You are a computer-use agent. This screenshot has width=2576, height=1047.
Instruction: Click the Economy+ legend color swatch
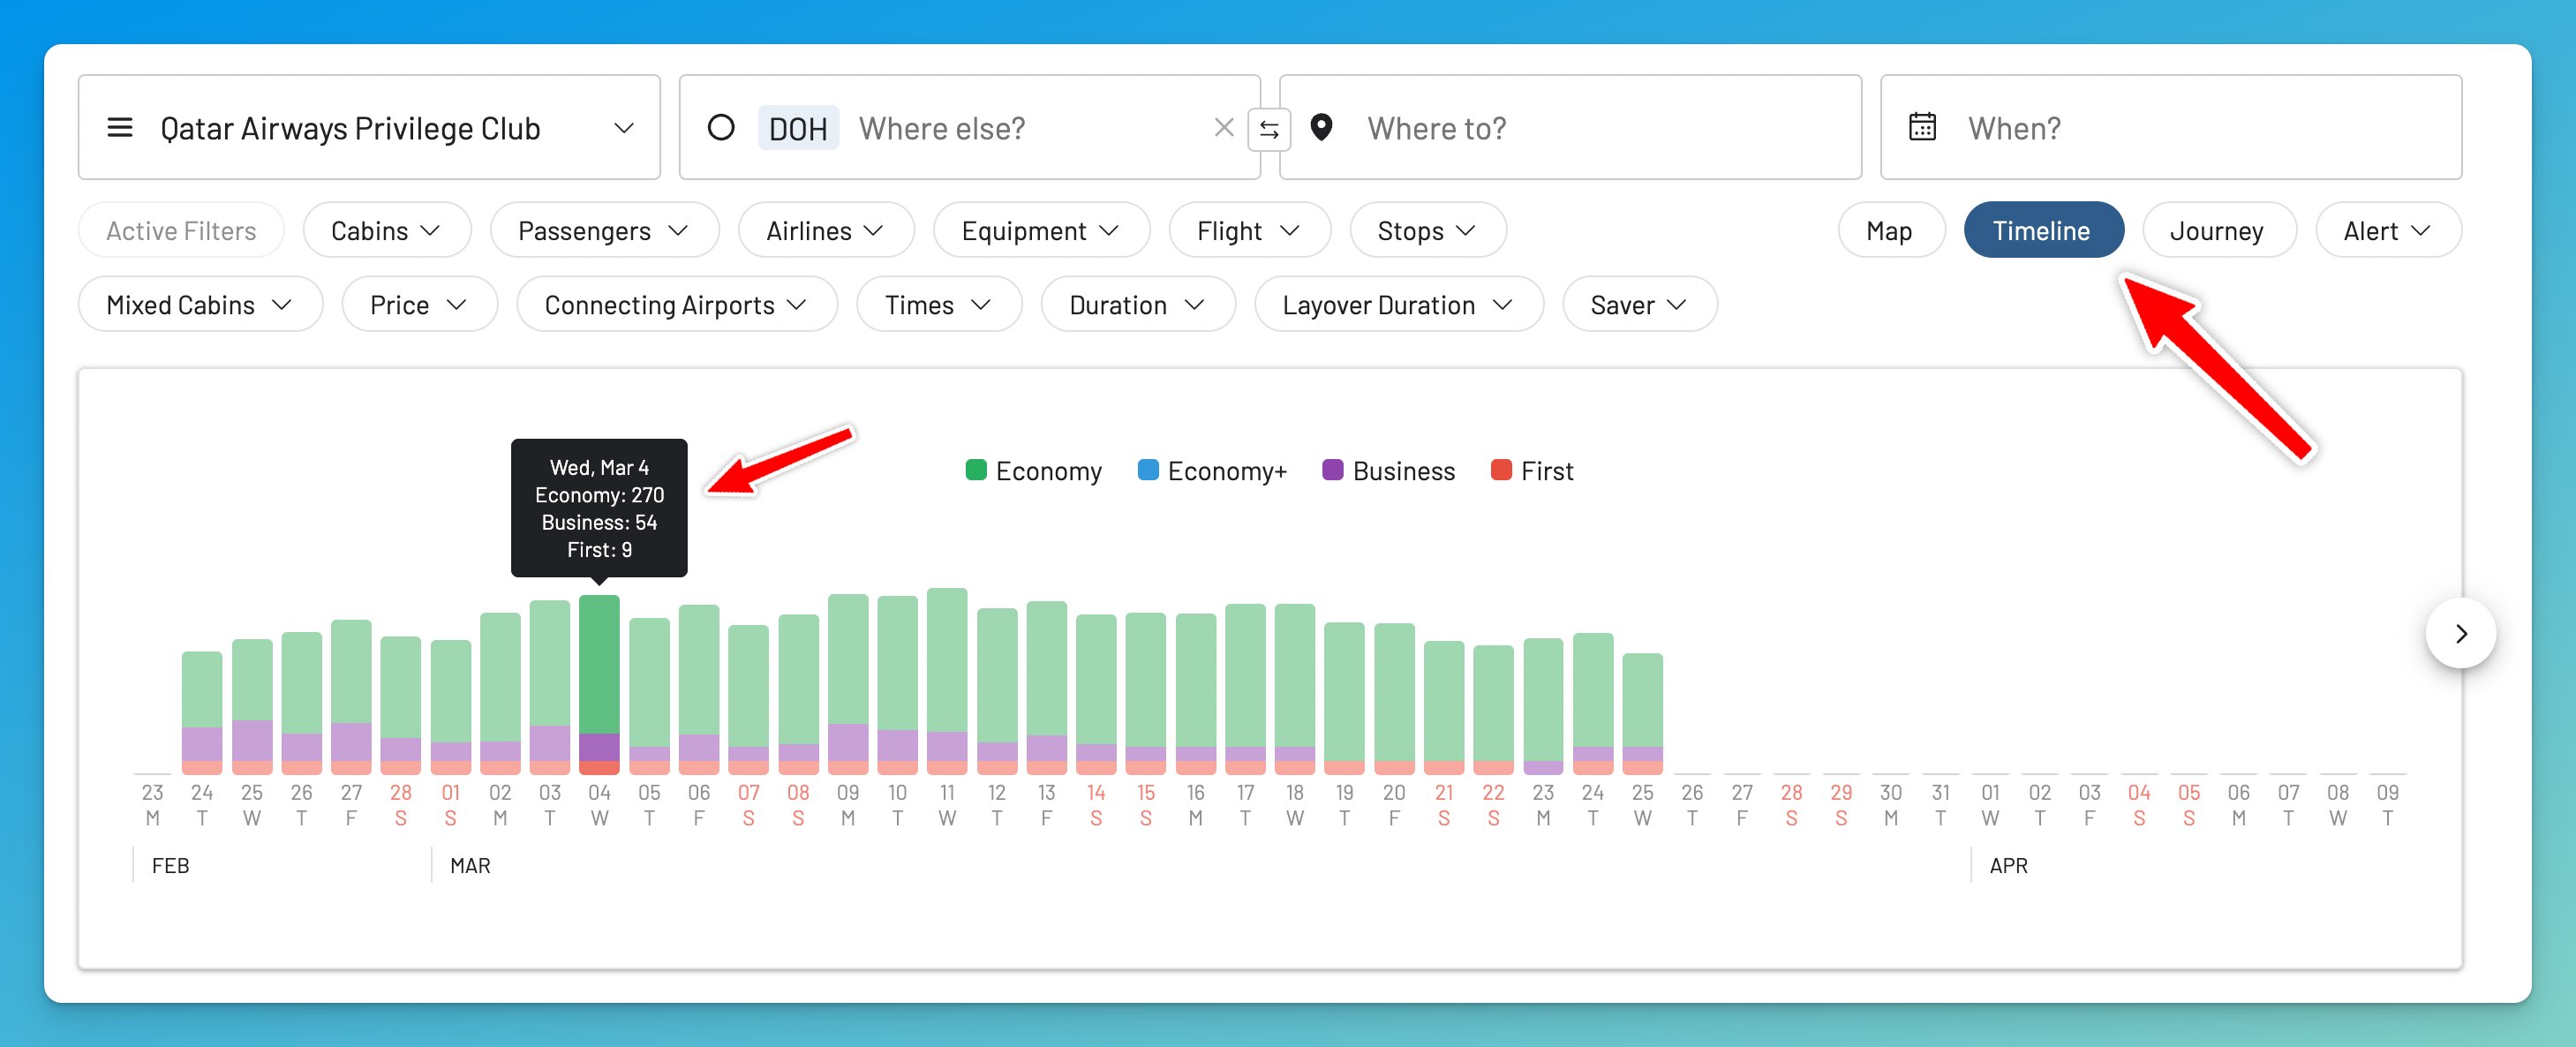(1148, 470)
